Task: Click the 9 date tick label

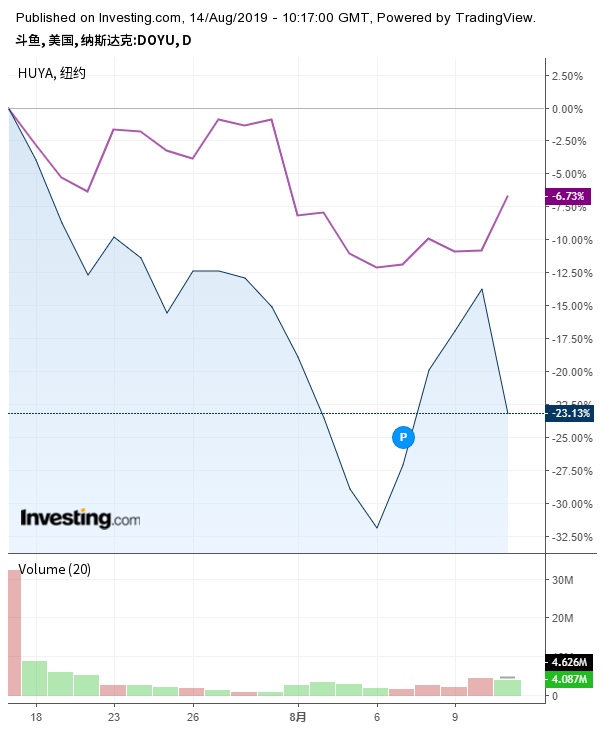Action: point(455,717)
